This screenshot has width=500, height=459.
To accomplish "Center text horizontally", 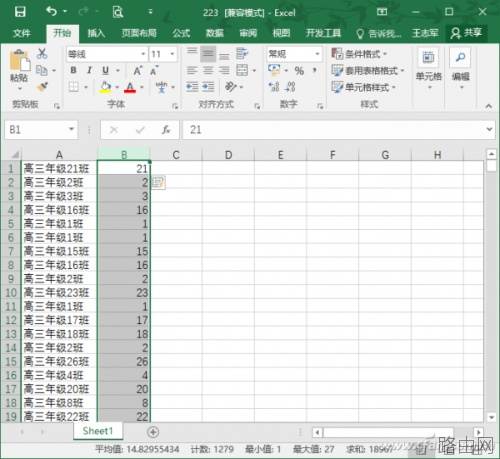I will click(x=208, y=70).
